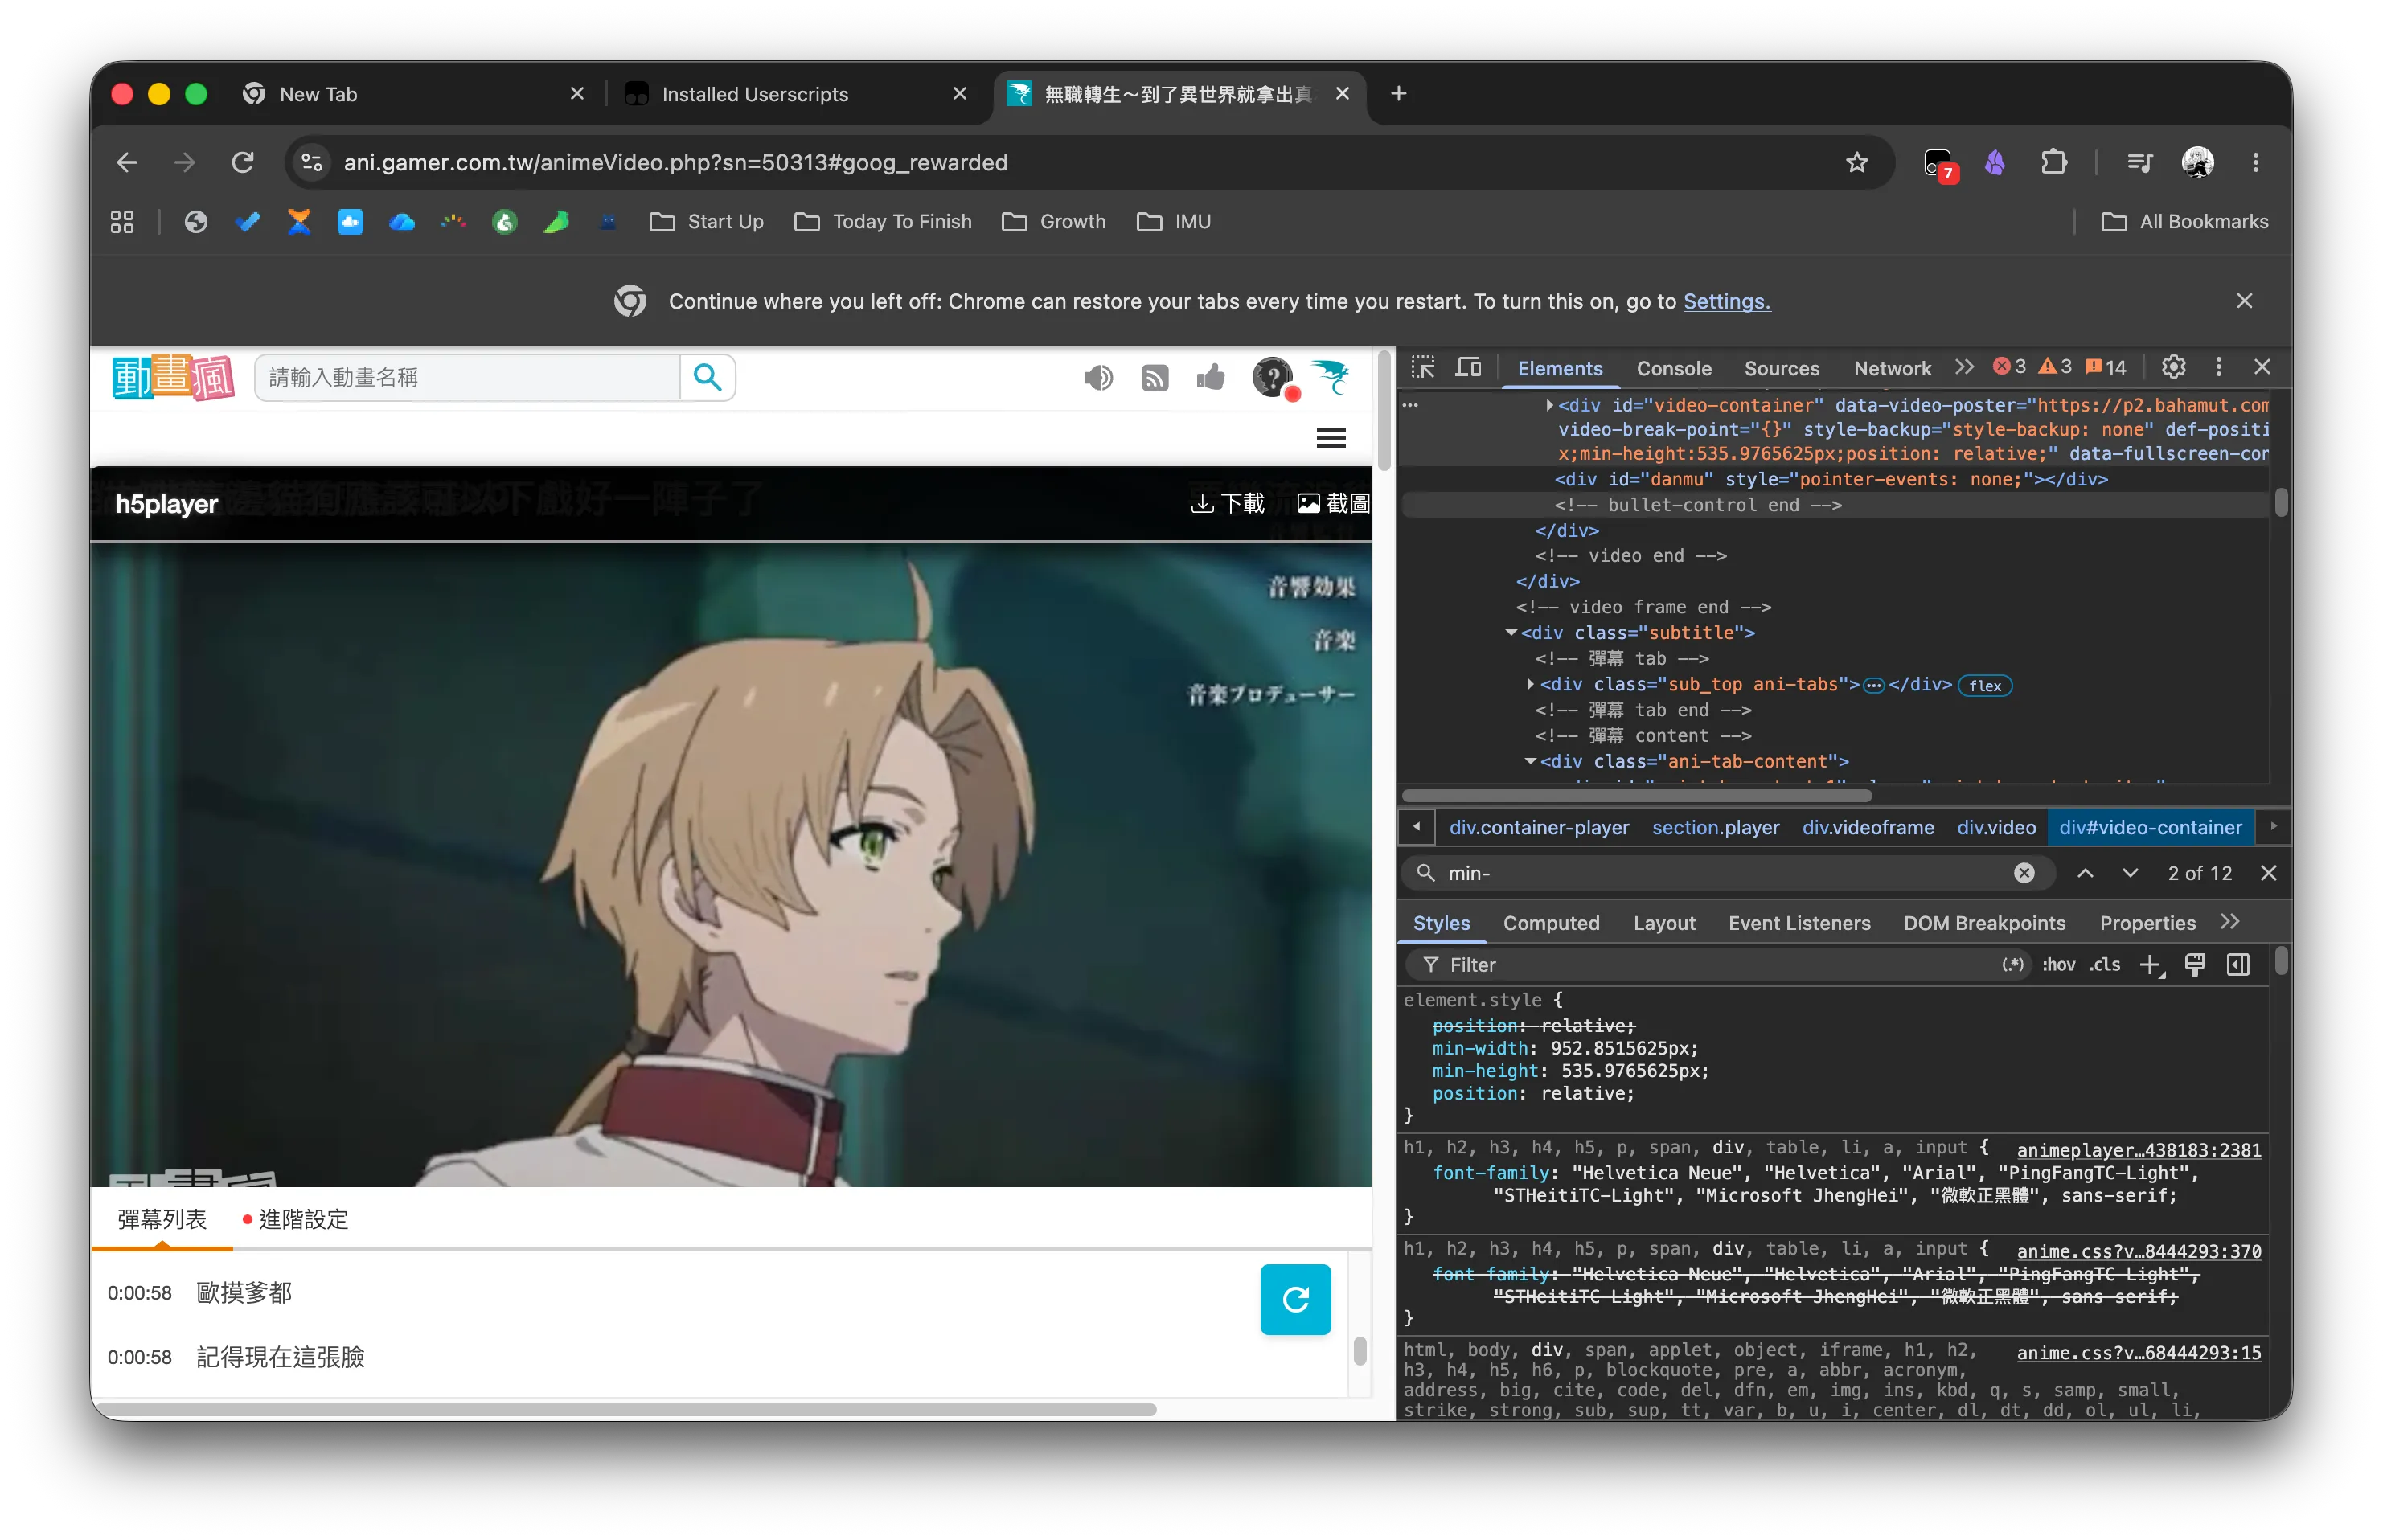The width and height of the screenshot is (2383, 1540).
Task: Open a new browser tab with plus button
Action: coord(1398,93)
